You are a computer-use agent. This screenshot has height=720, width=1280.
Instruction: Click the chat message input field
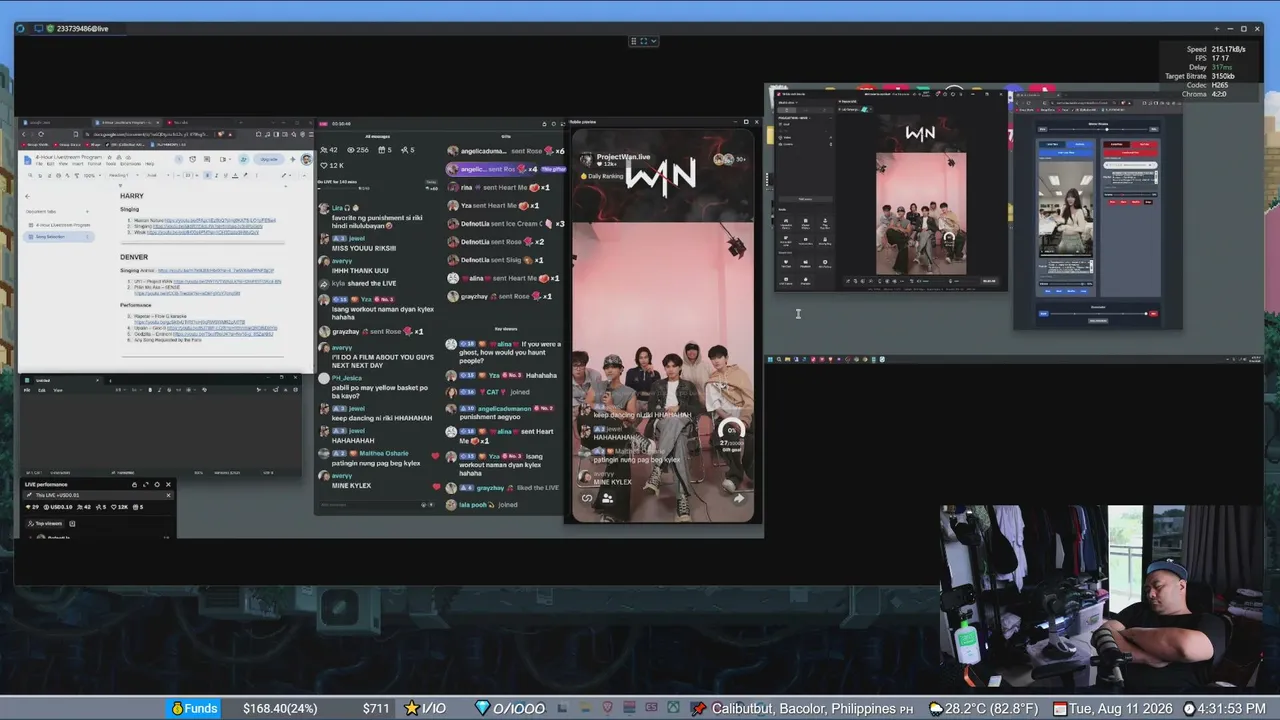375,505
